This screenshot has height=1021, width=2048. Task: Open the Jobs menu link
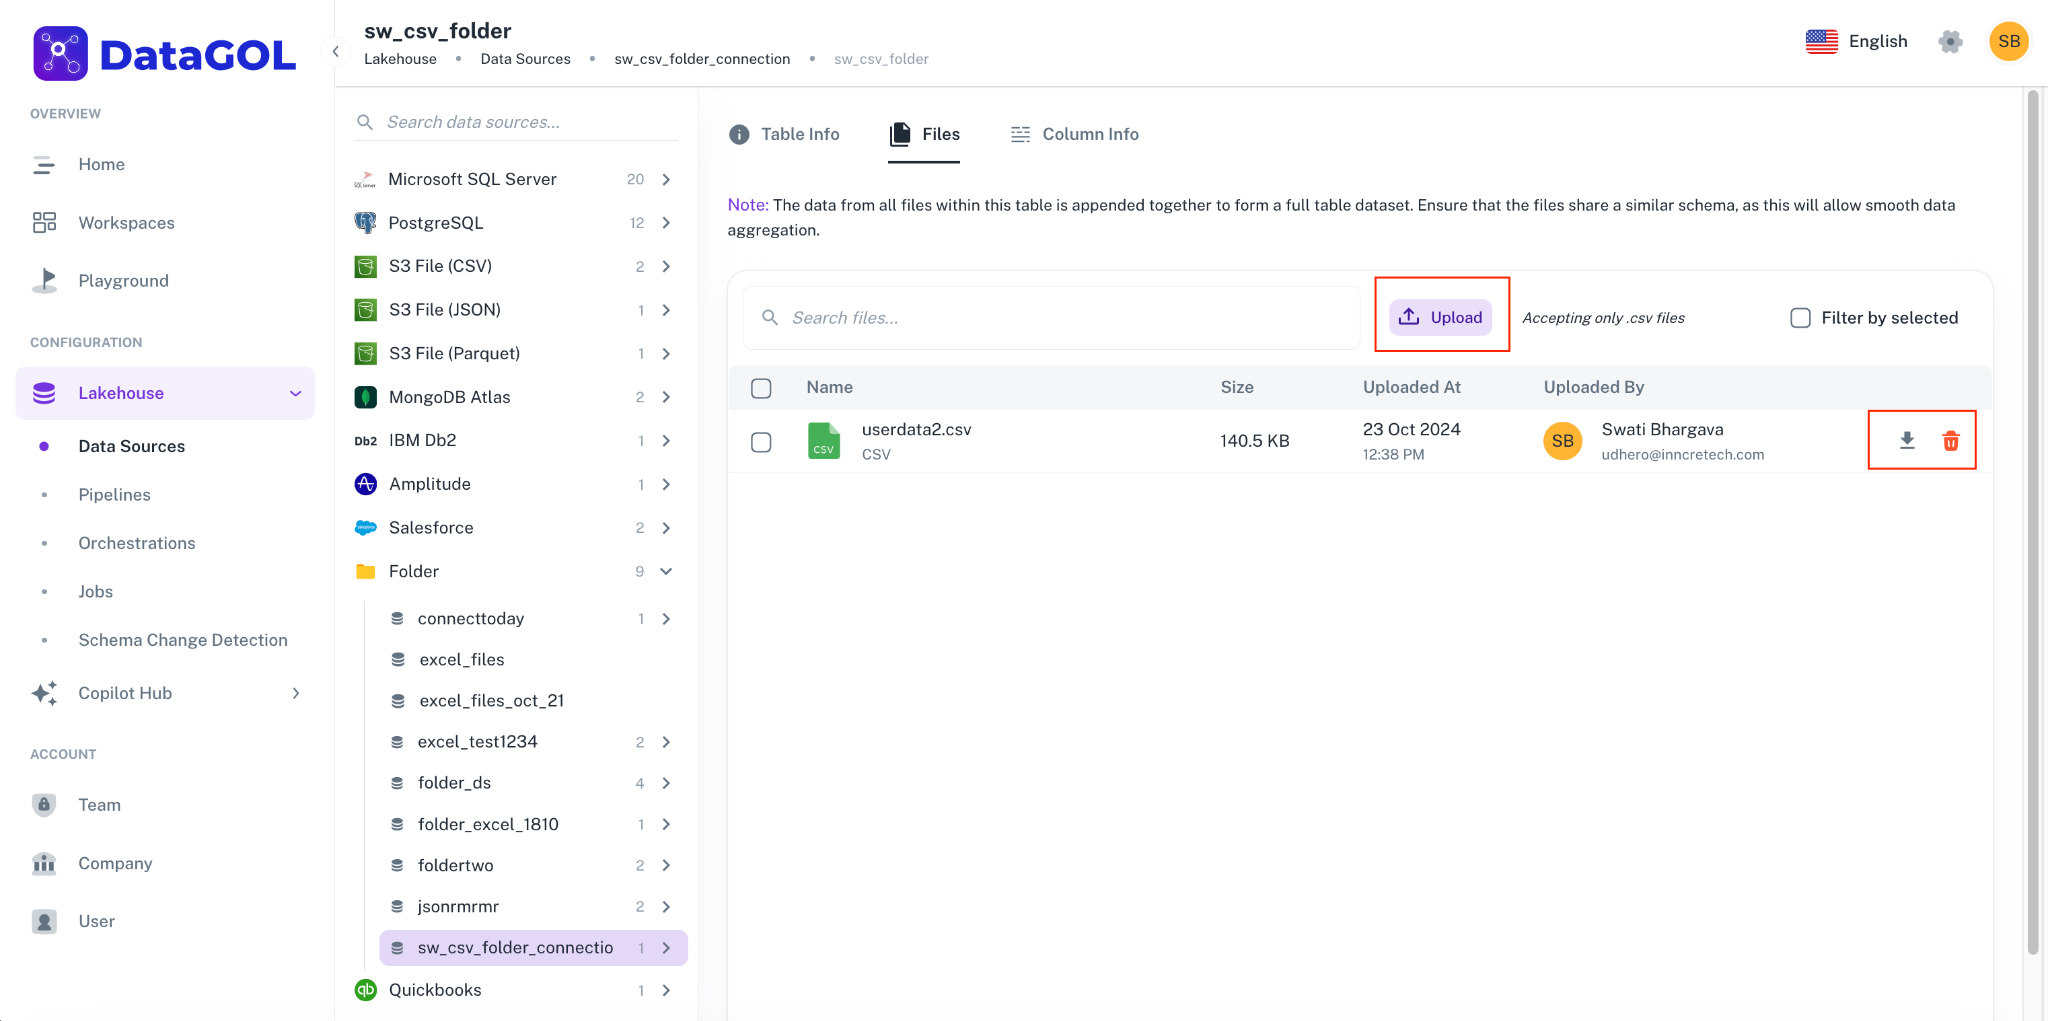pos(95,592)
